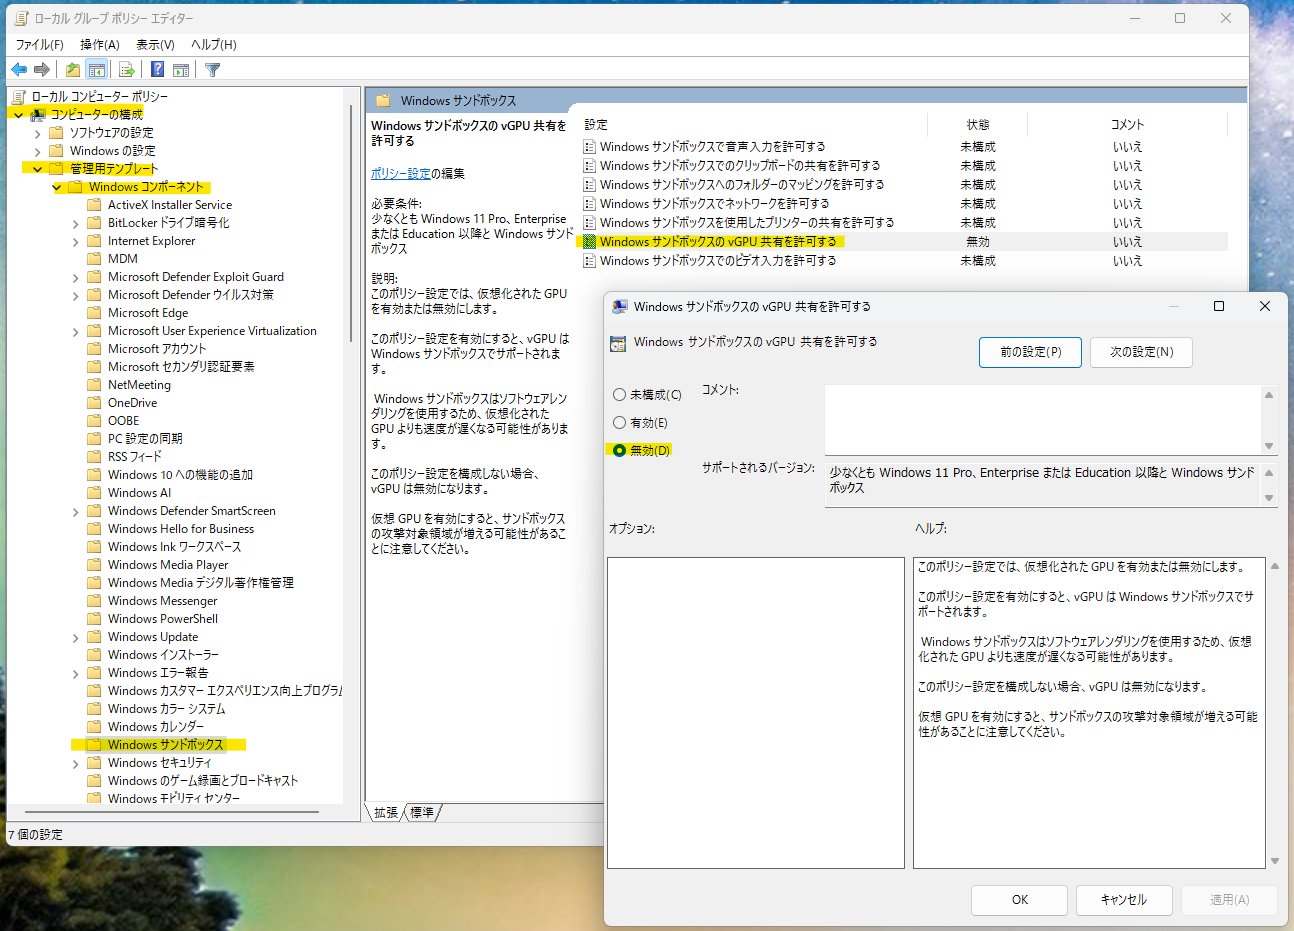The image size is (1294, 931).
Task: Sort list by 設定 column header
Action: point(753,125)
